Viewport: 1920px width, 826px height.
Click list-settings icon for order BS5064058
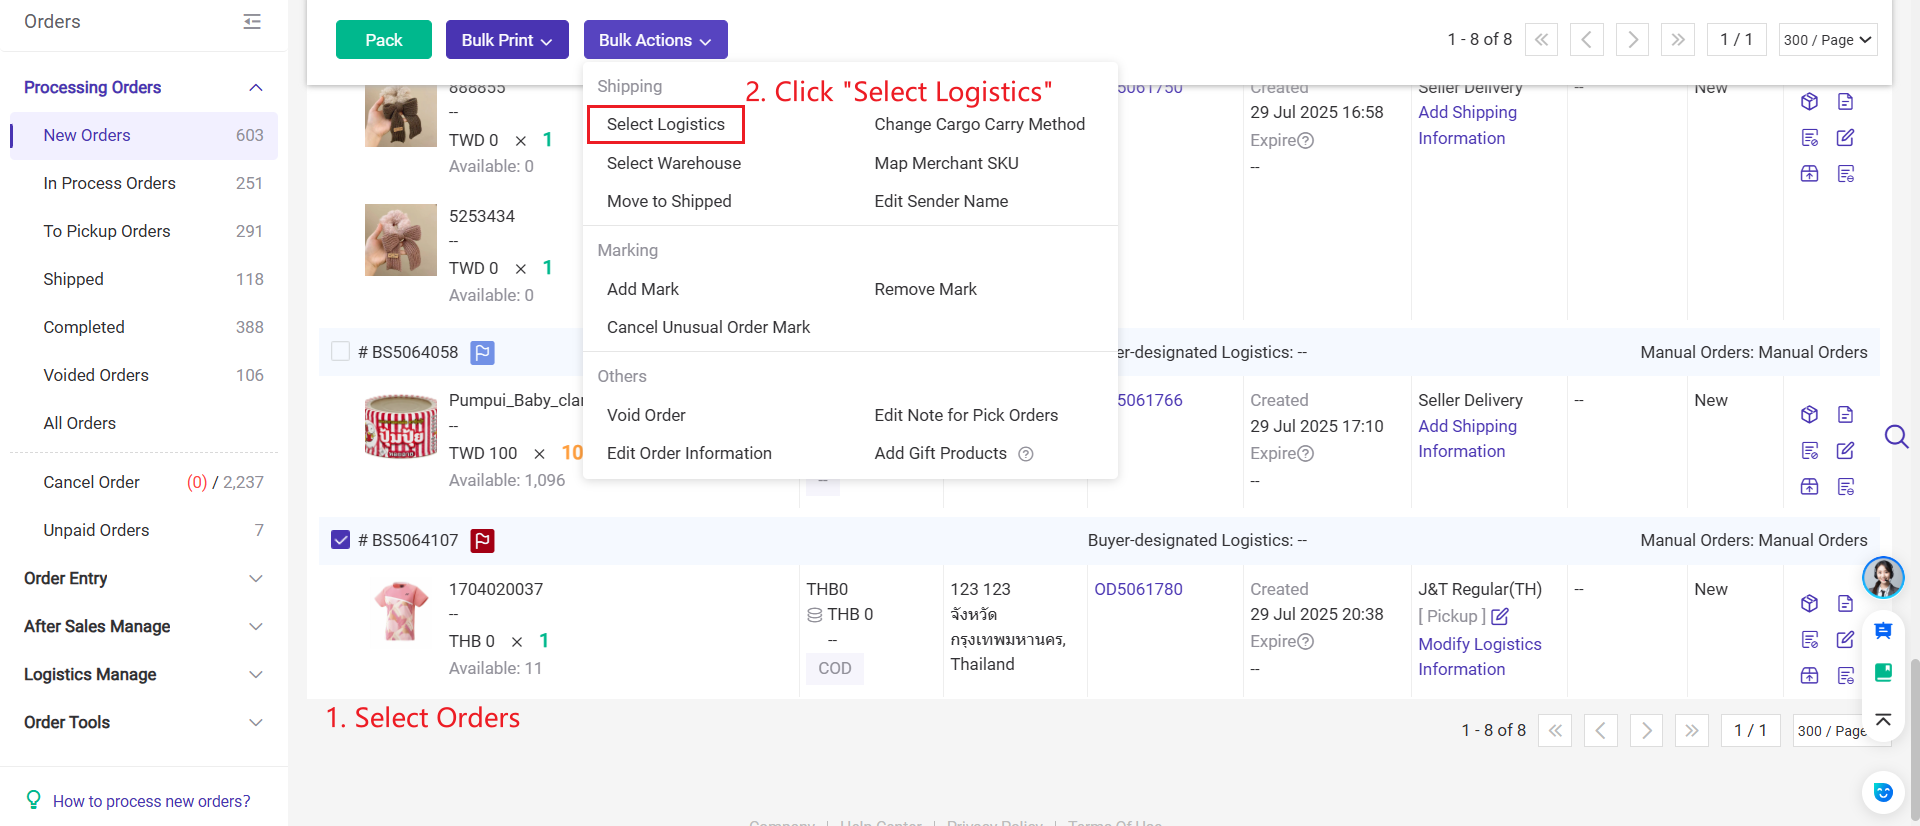(x=1846, y=486)
